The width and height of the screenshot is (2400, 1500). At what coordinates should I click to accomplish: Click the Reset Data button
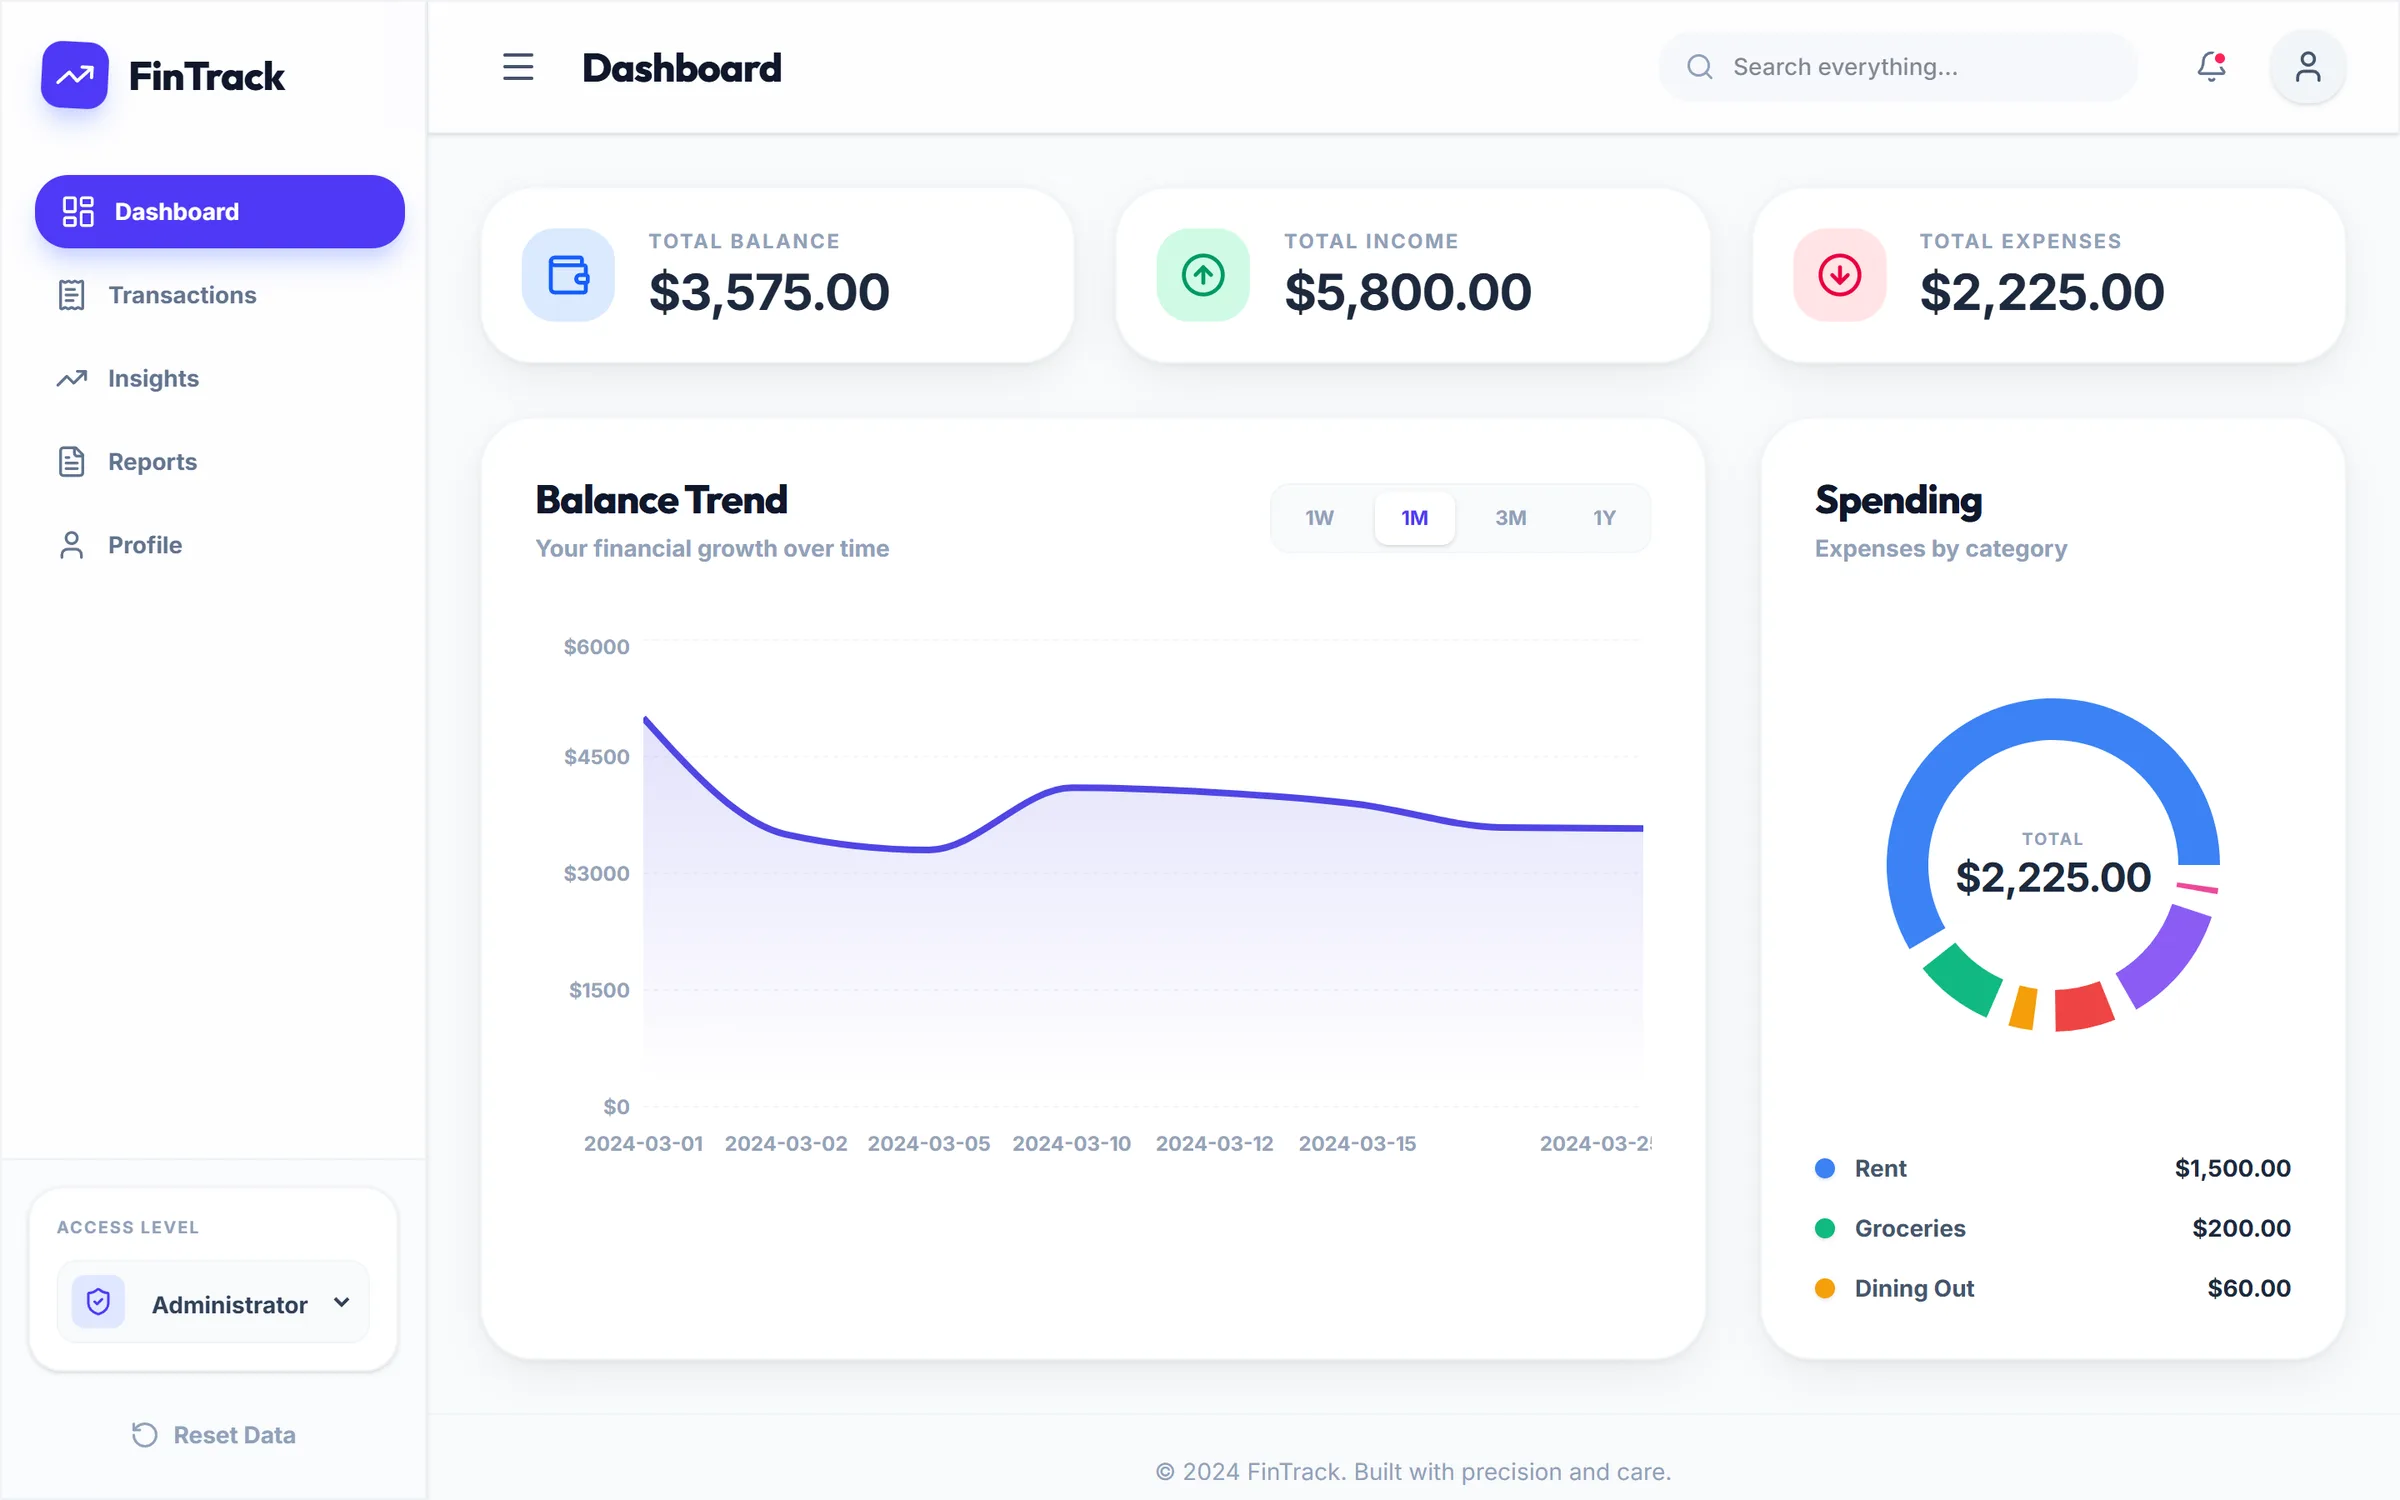coord(214,1435)
